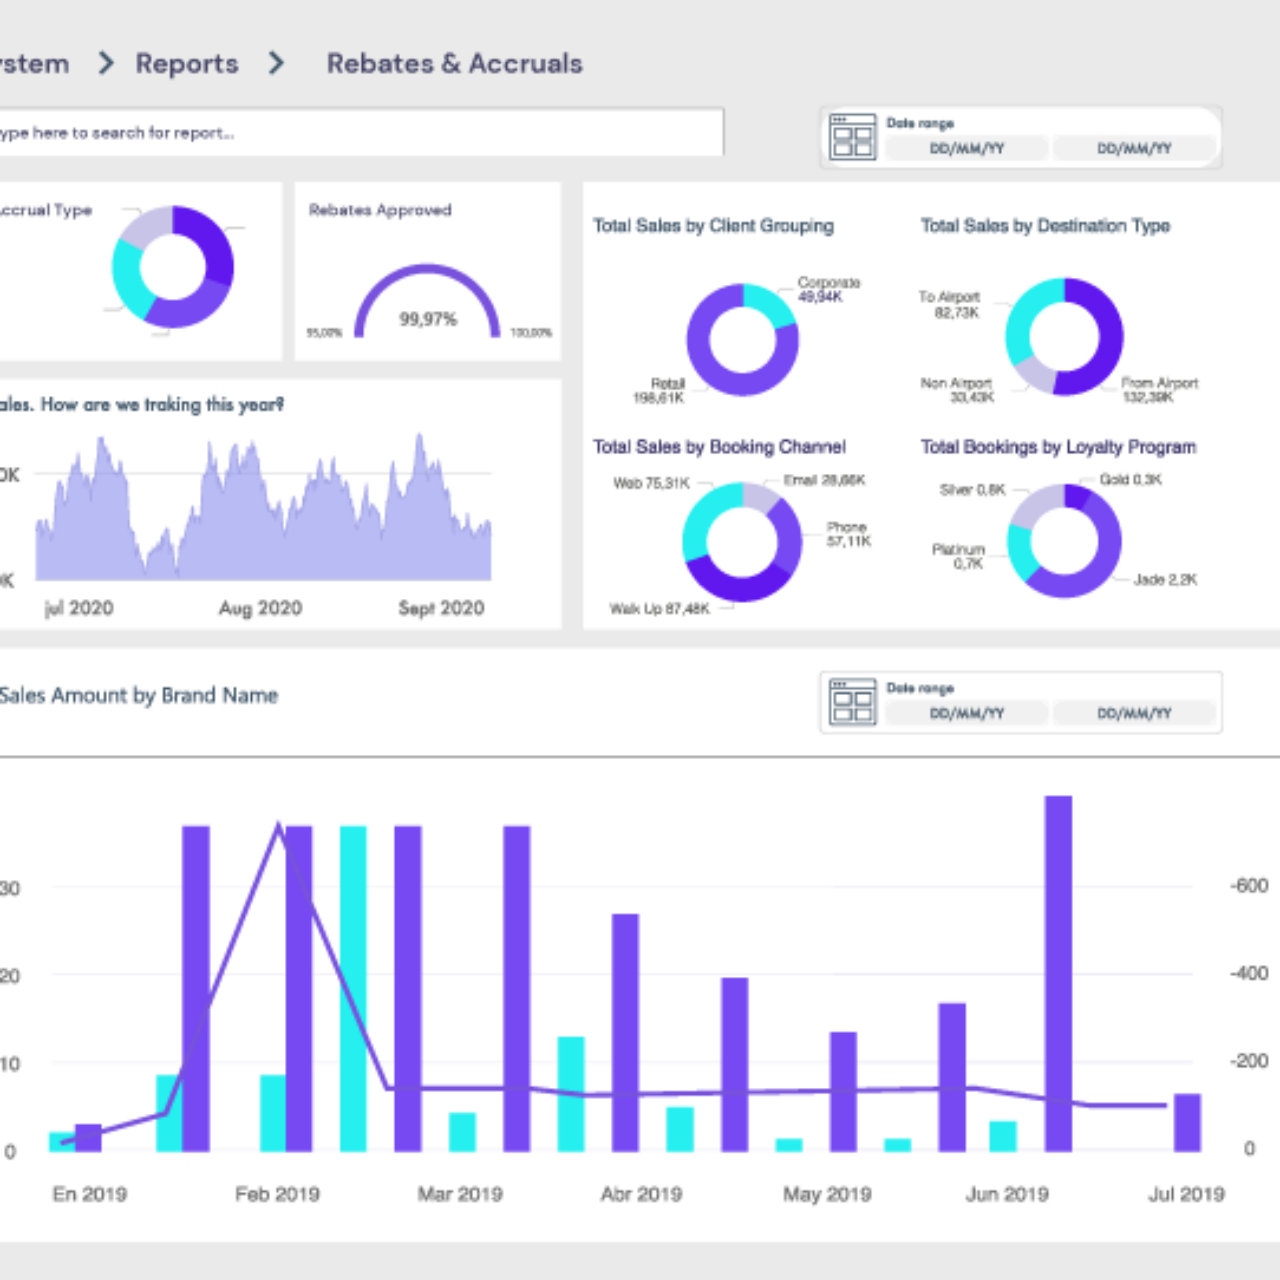The image size is (1280, 1280).
Task: Click the start DD/MM/YY field in Brand Name date range
Action: click(x=964, y=713)
